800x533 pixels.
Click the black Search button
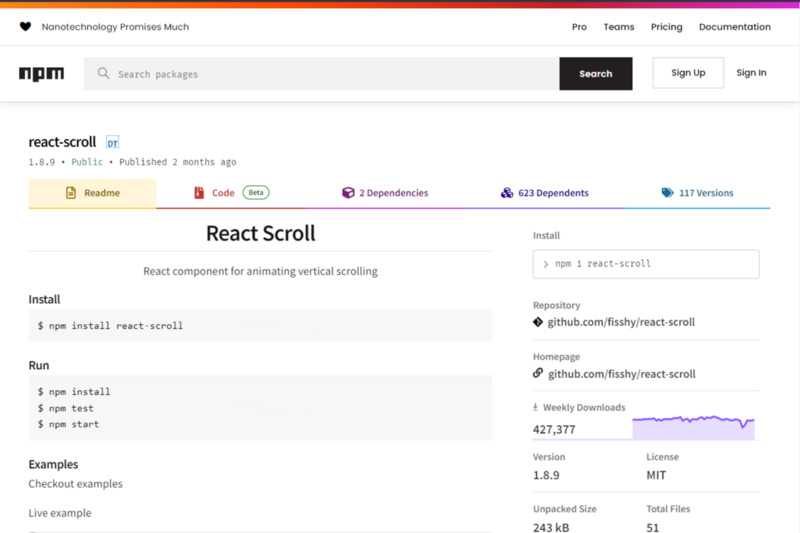pyautogui.click(x=596, y=74)
